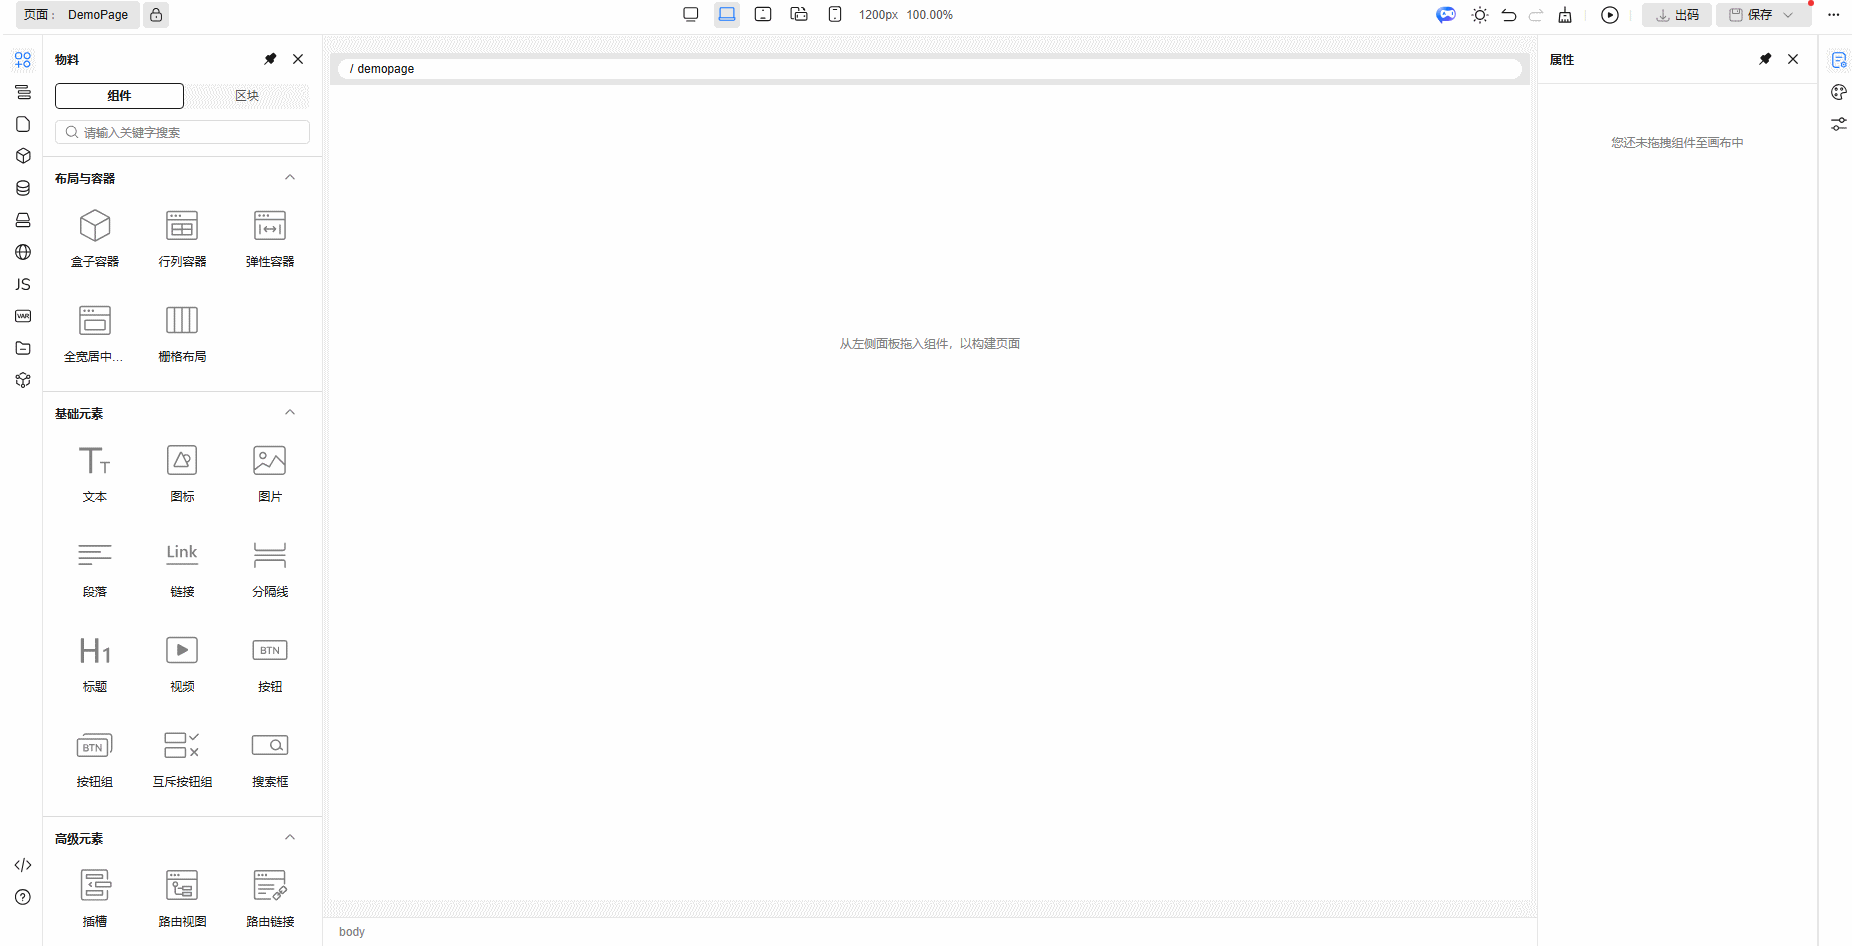Click the clear canvas broom icon

click(1565, 15)
